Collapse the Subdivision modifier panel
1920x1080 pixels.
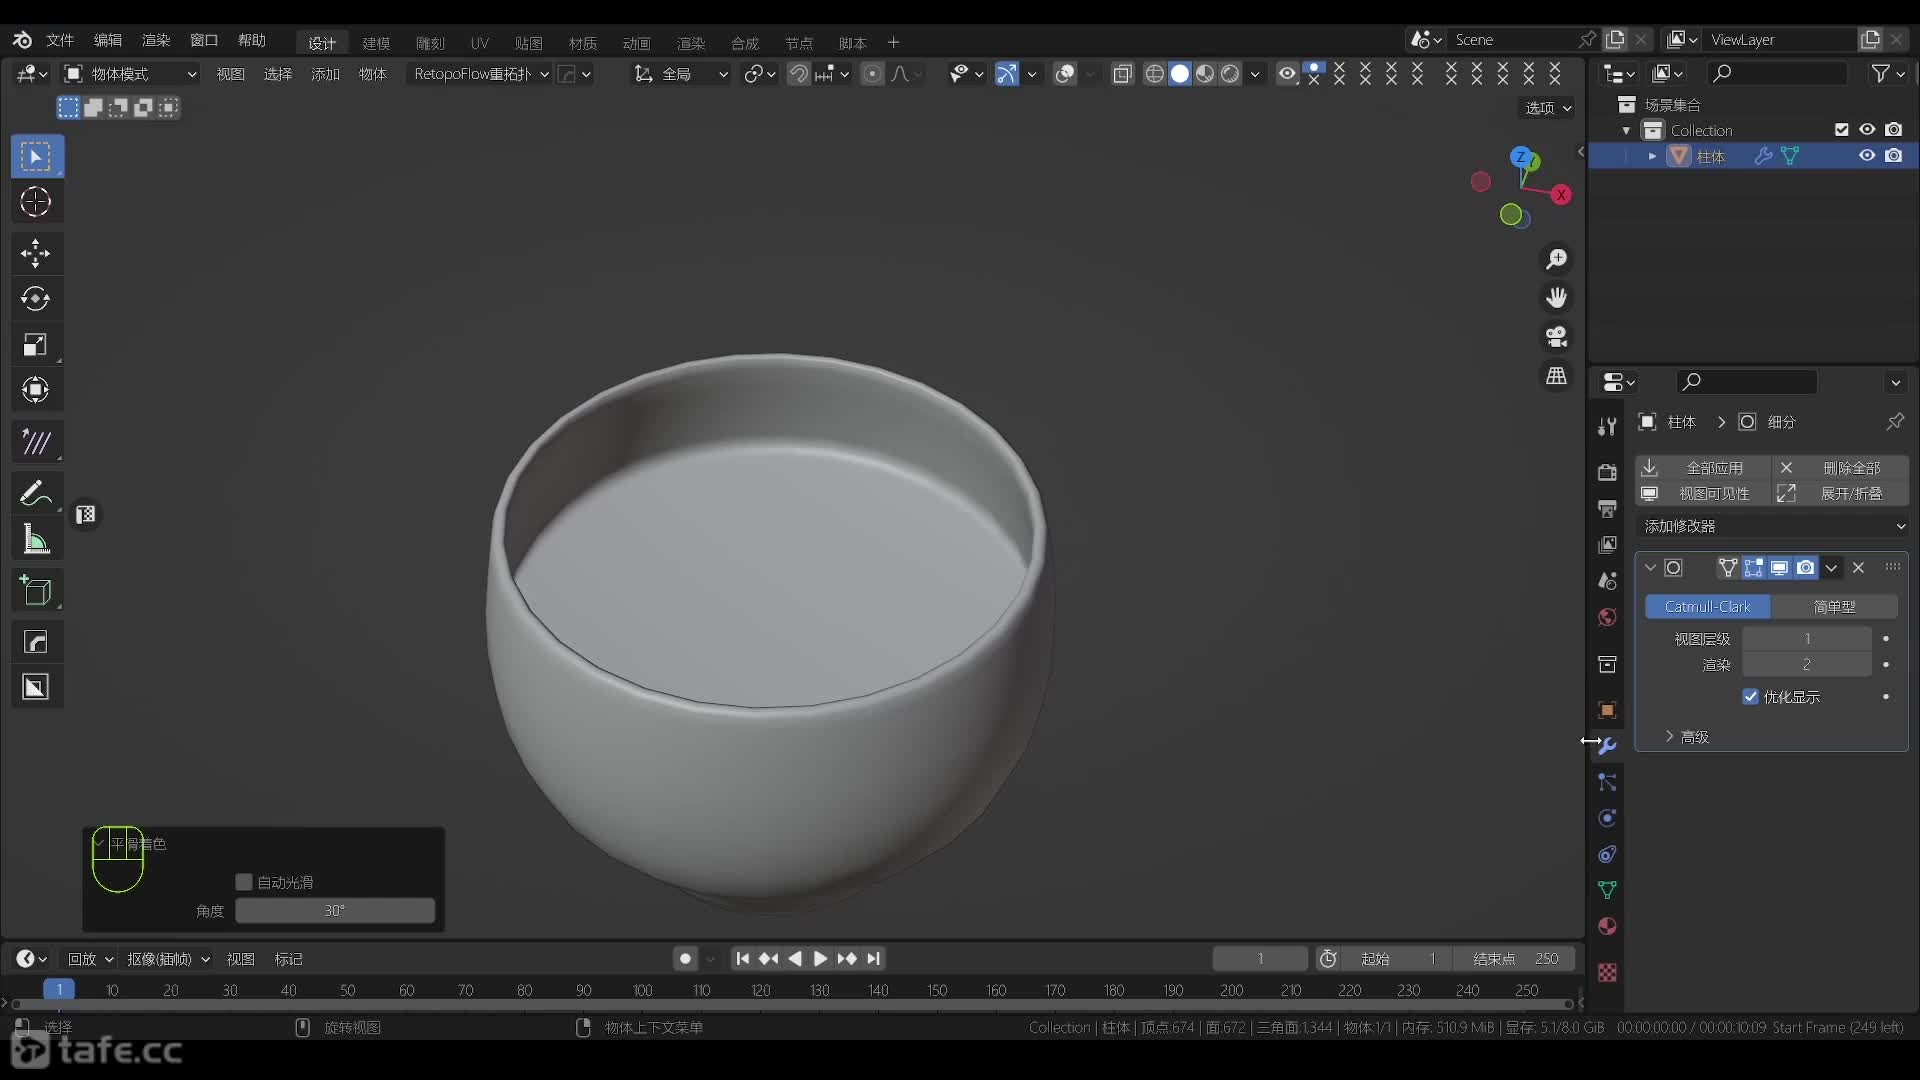tap(1650, 568)
